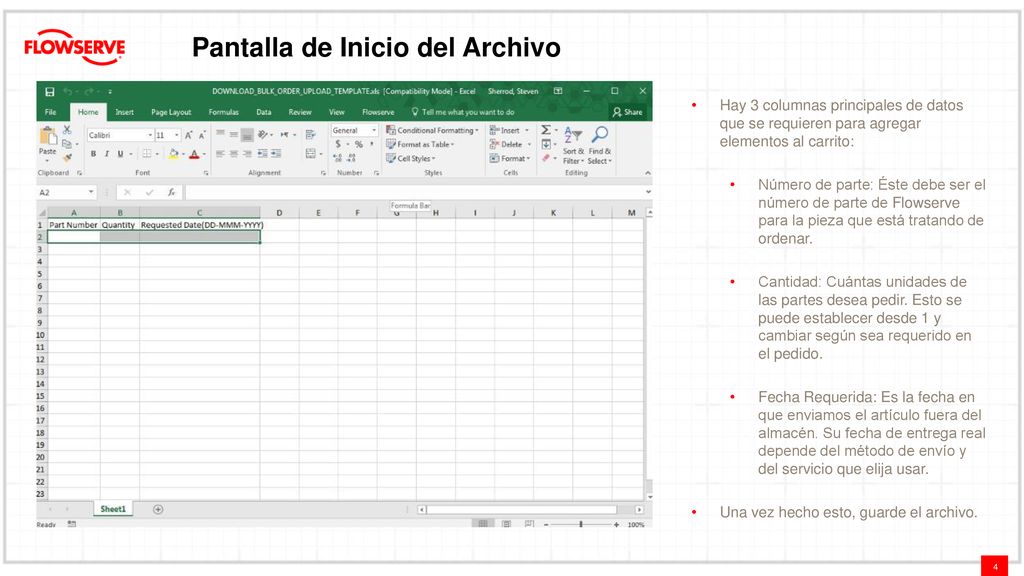Adjust the zoom slider in status bar

(581, 524)
